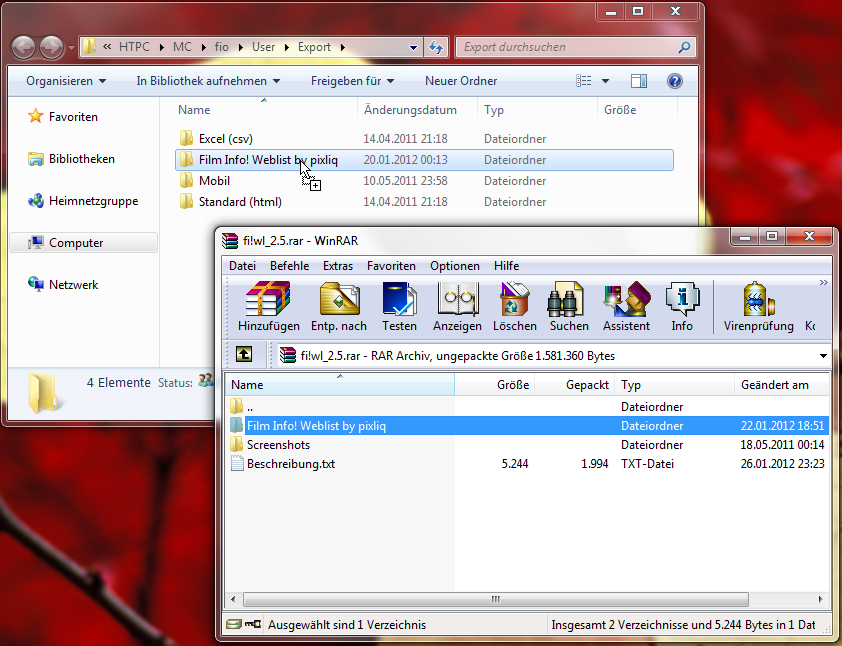Image resolution: width=842 pixels, height=646 pixels.
Task: Click the Explorer help icon
Action: pyautogui.click(x=674, y=81)
